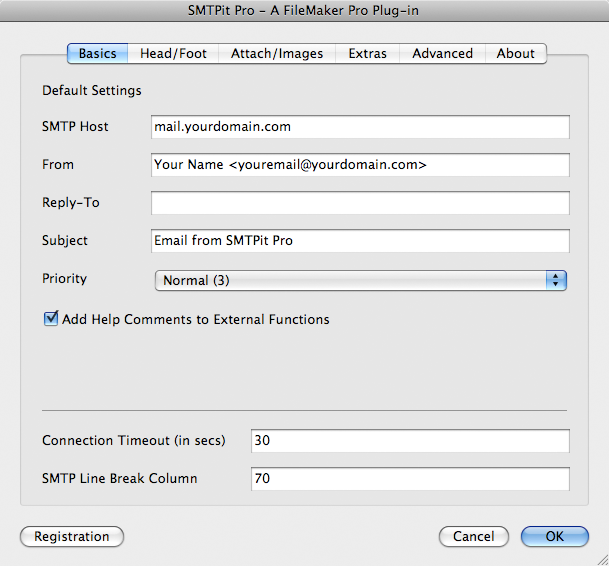Open the Attach/Images tab

(277, 54)
